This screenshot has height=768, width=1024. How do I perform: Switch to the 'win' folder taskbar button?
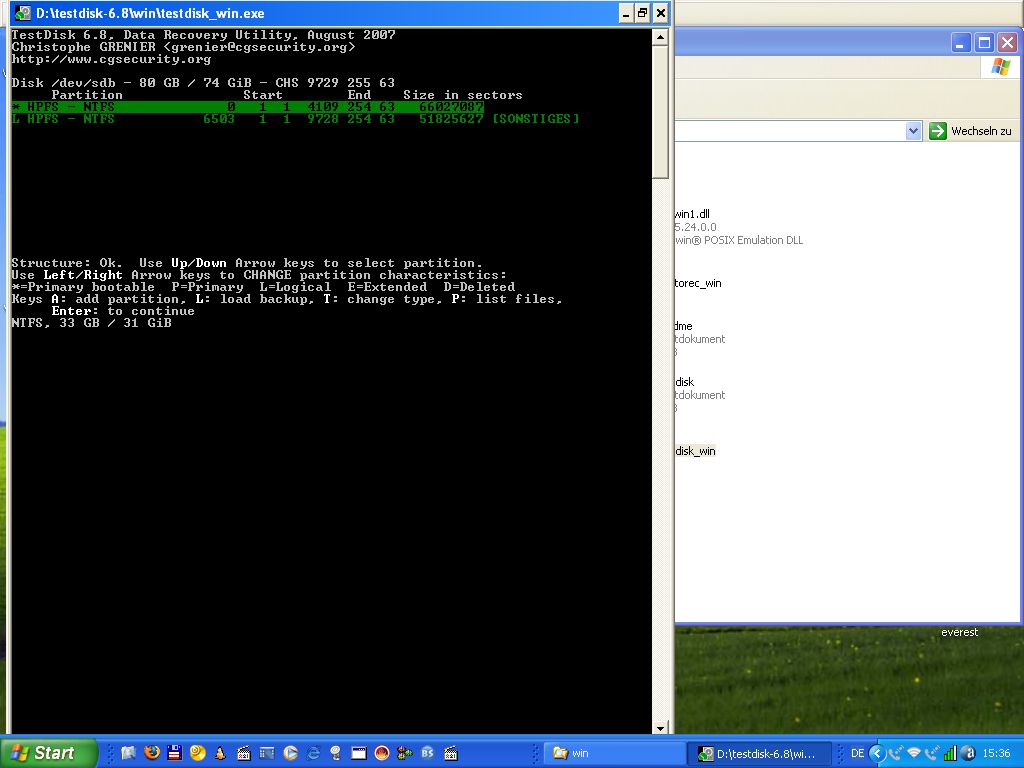pyautogui.click(x=613, y=753)
